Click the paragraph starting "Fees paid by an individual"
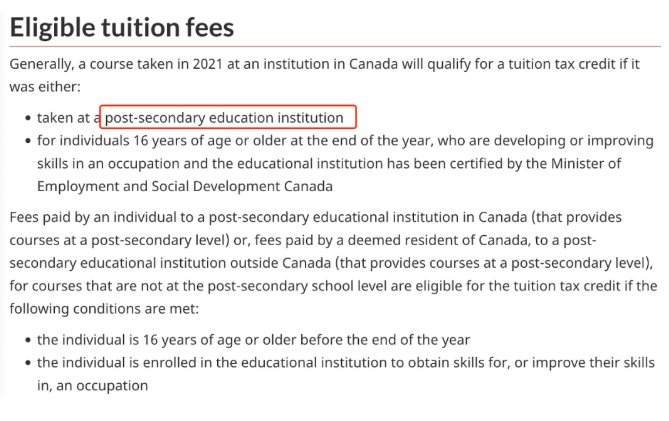 [333, 263]
